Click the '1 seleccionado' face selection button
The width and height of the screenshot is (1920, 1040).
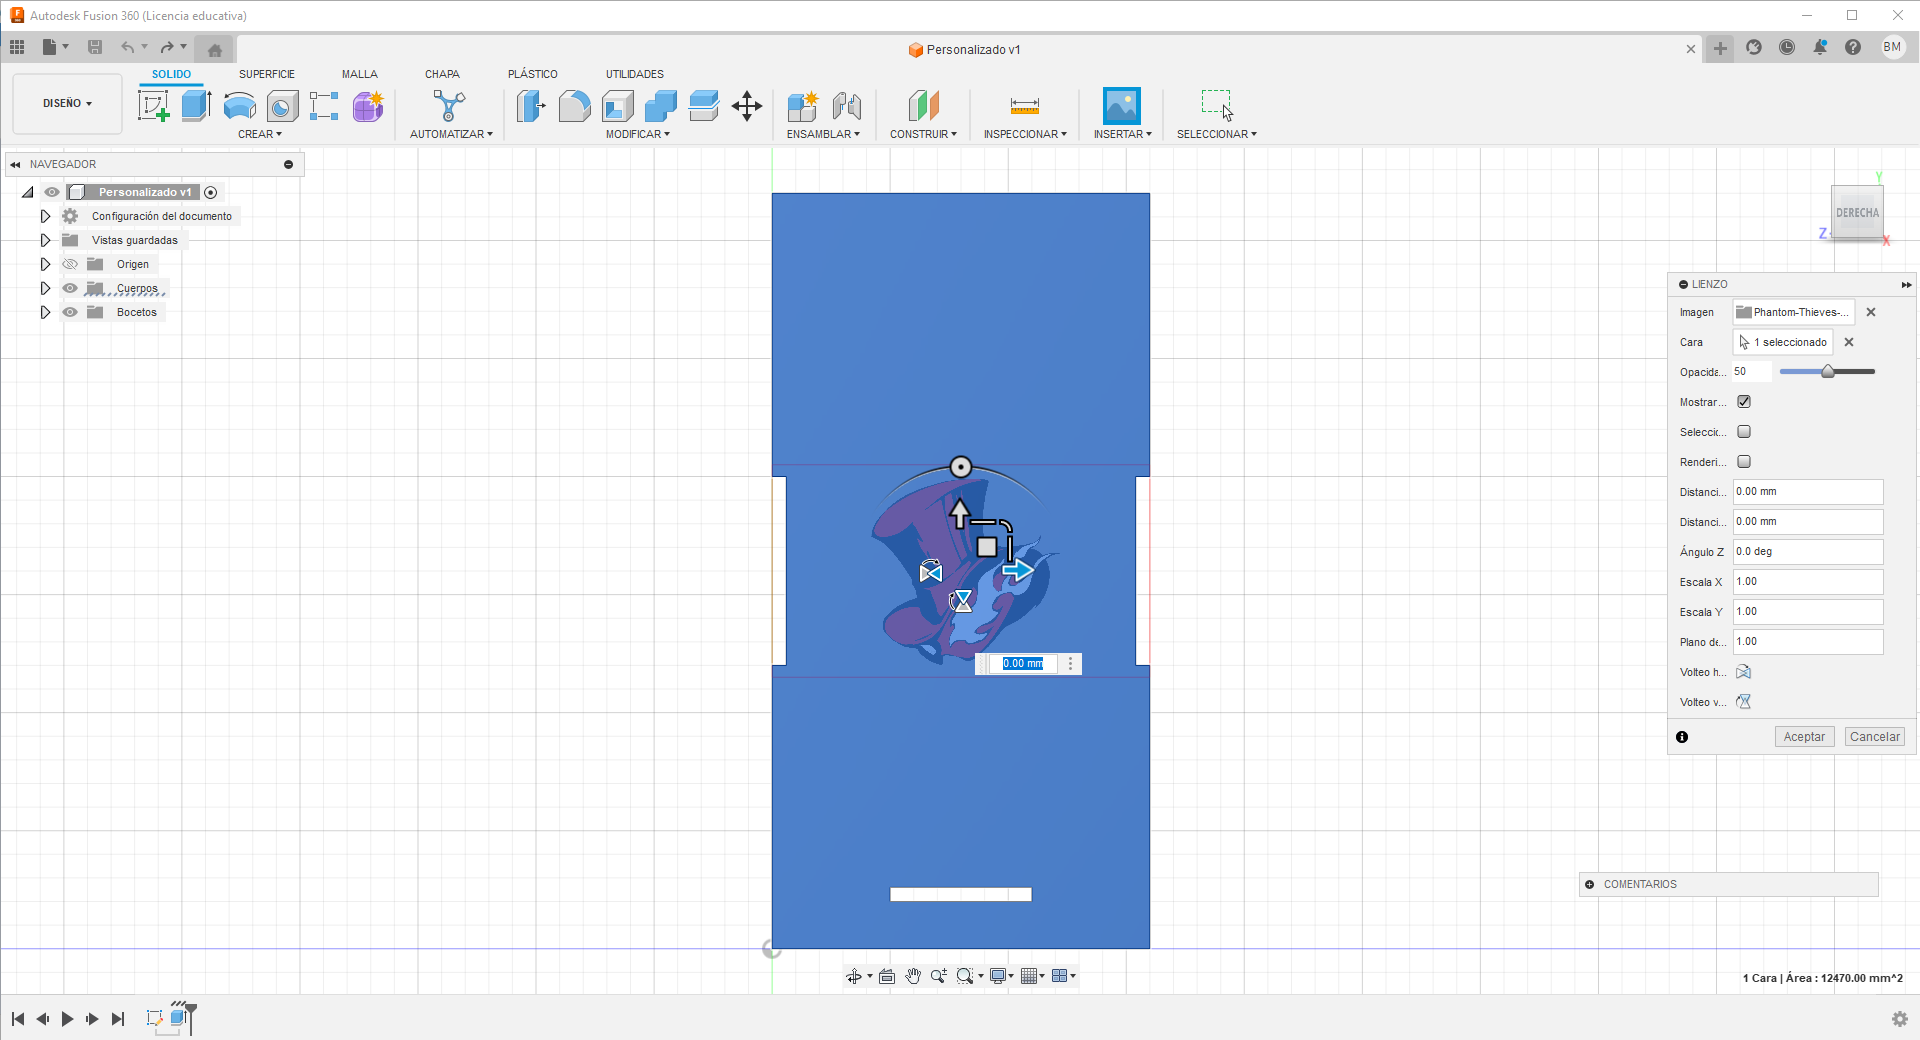tap(1783, 342)
